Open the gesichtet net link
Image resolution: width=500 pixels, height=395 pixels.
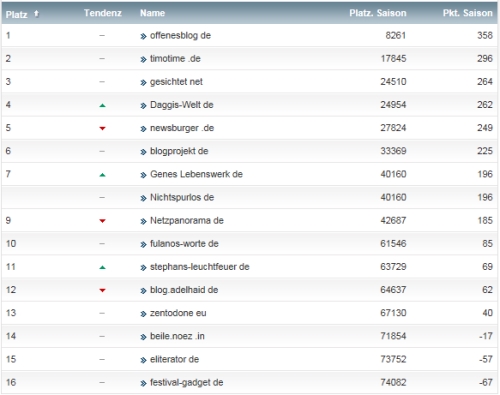(x=176, y=82)
